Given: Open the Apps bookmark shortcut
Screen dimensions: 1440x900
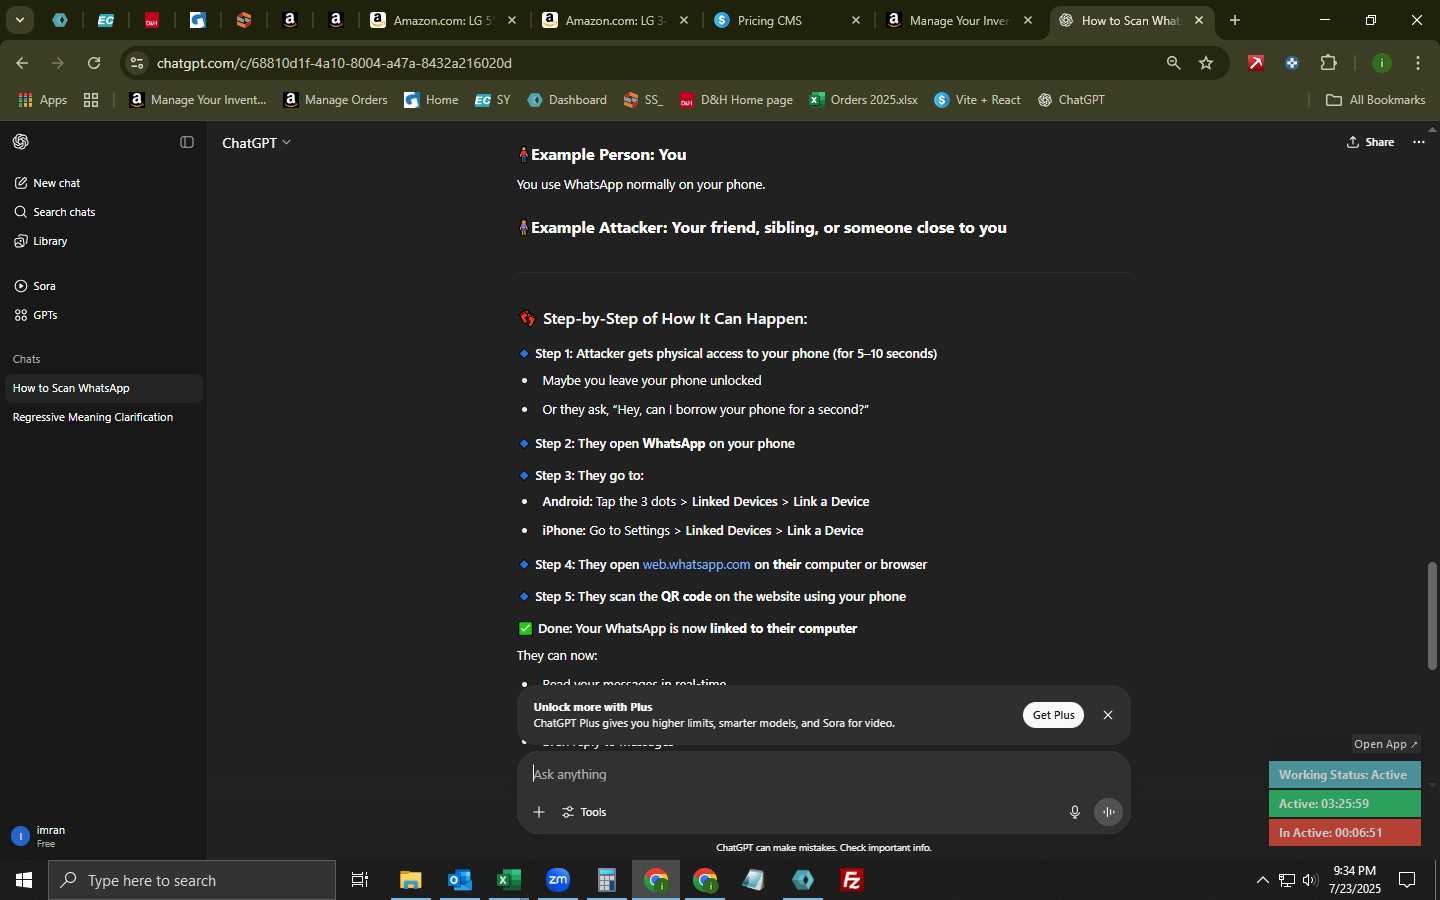Looking at the screenshot, I should point(43,100).
